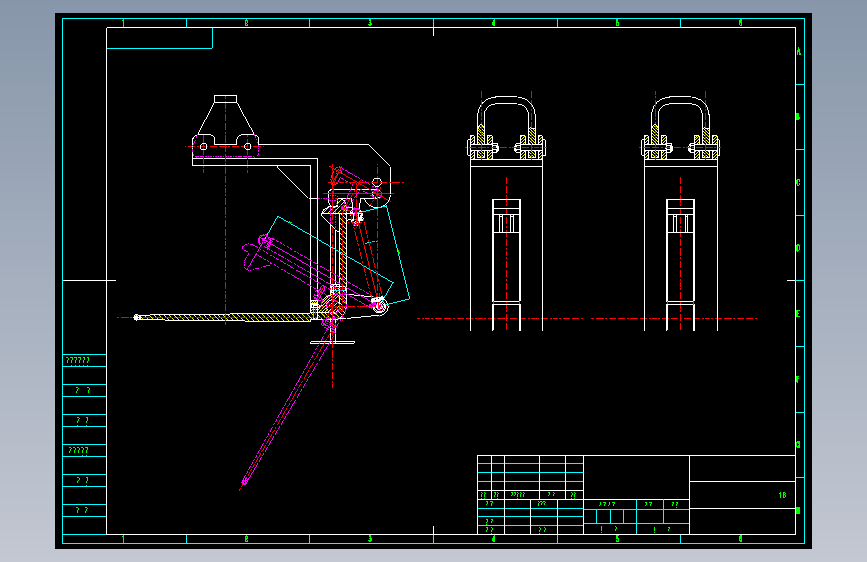
Task: Click the empty cyan box in the sheet corner
Action: click(159, 38)
